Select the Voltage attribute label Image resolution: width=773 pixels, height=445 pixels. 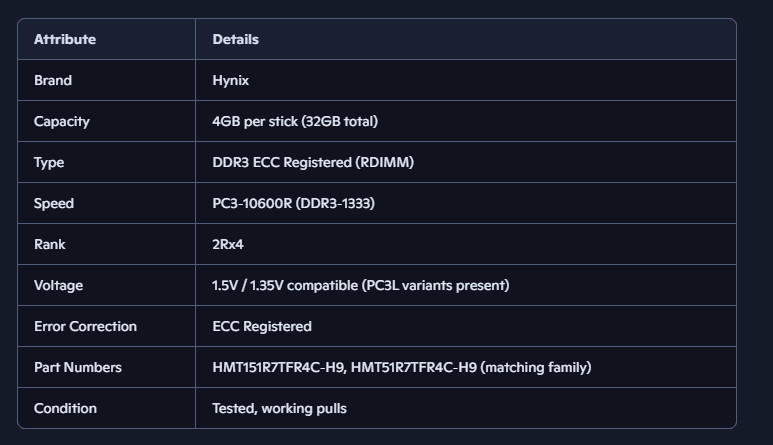(x=58, y=285)
